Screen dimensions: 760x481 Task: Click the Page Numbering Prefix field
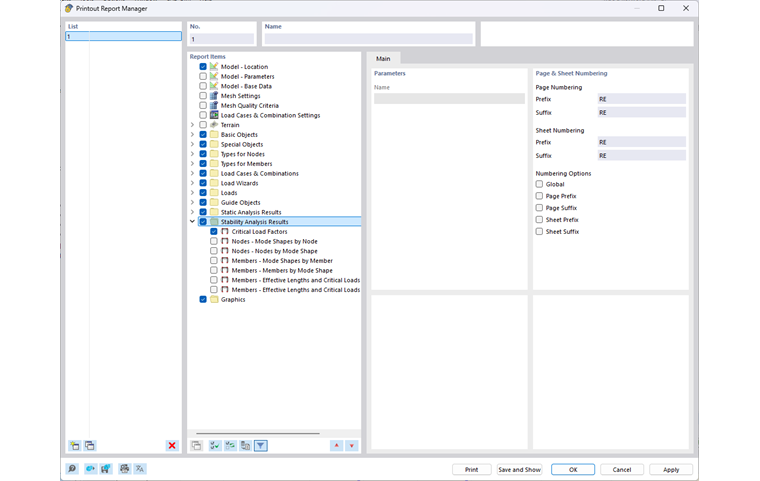pyautogui.click(x=642, y=99)
